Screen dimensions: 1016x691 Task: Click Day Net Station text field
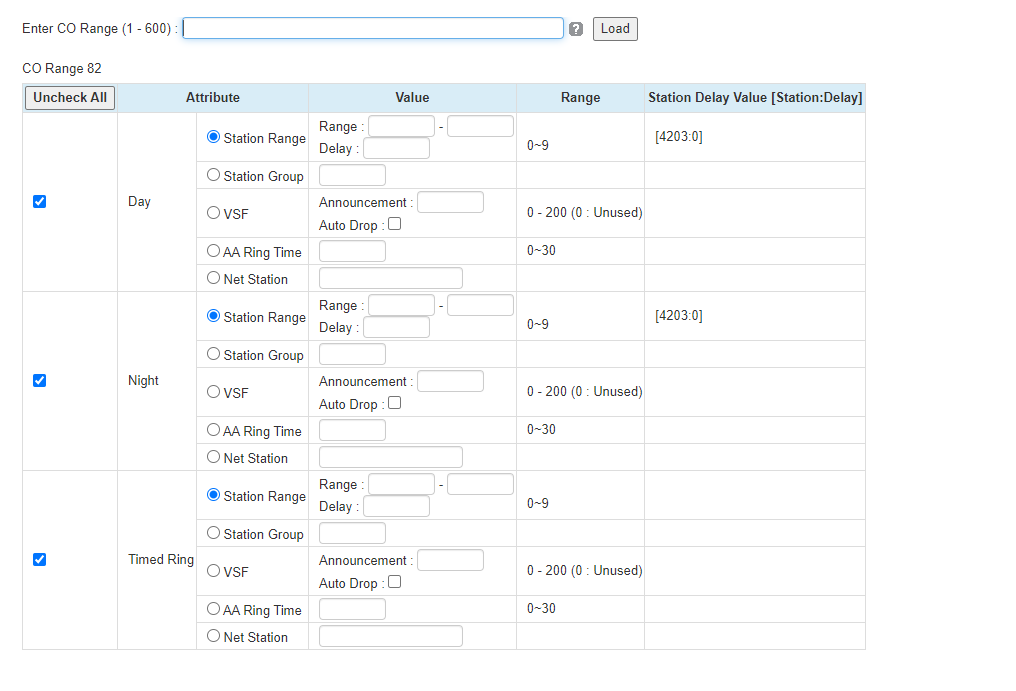coord(390,279)
